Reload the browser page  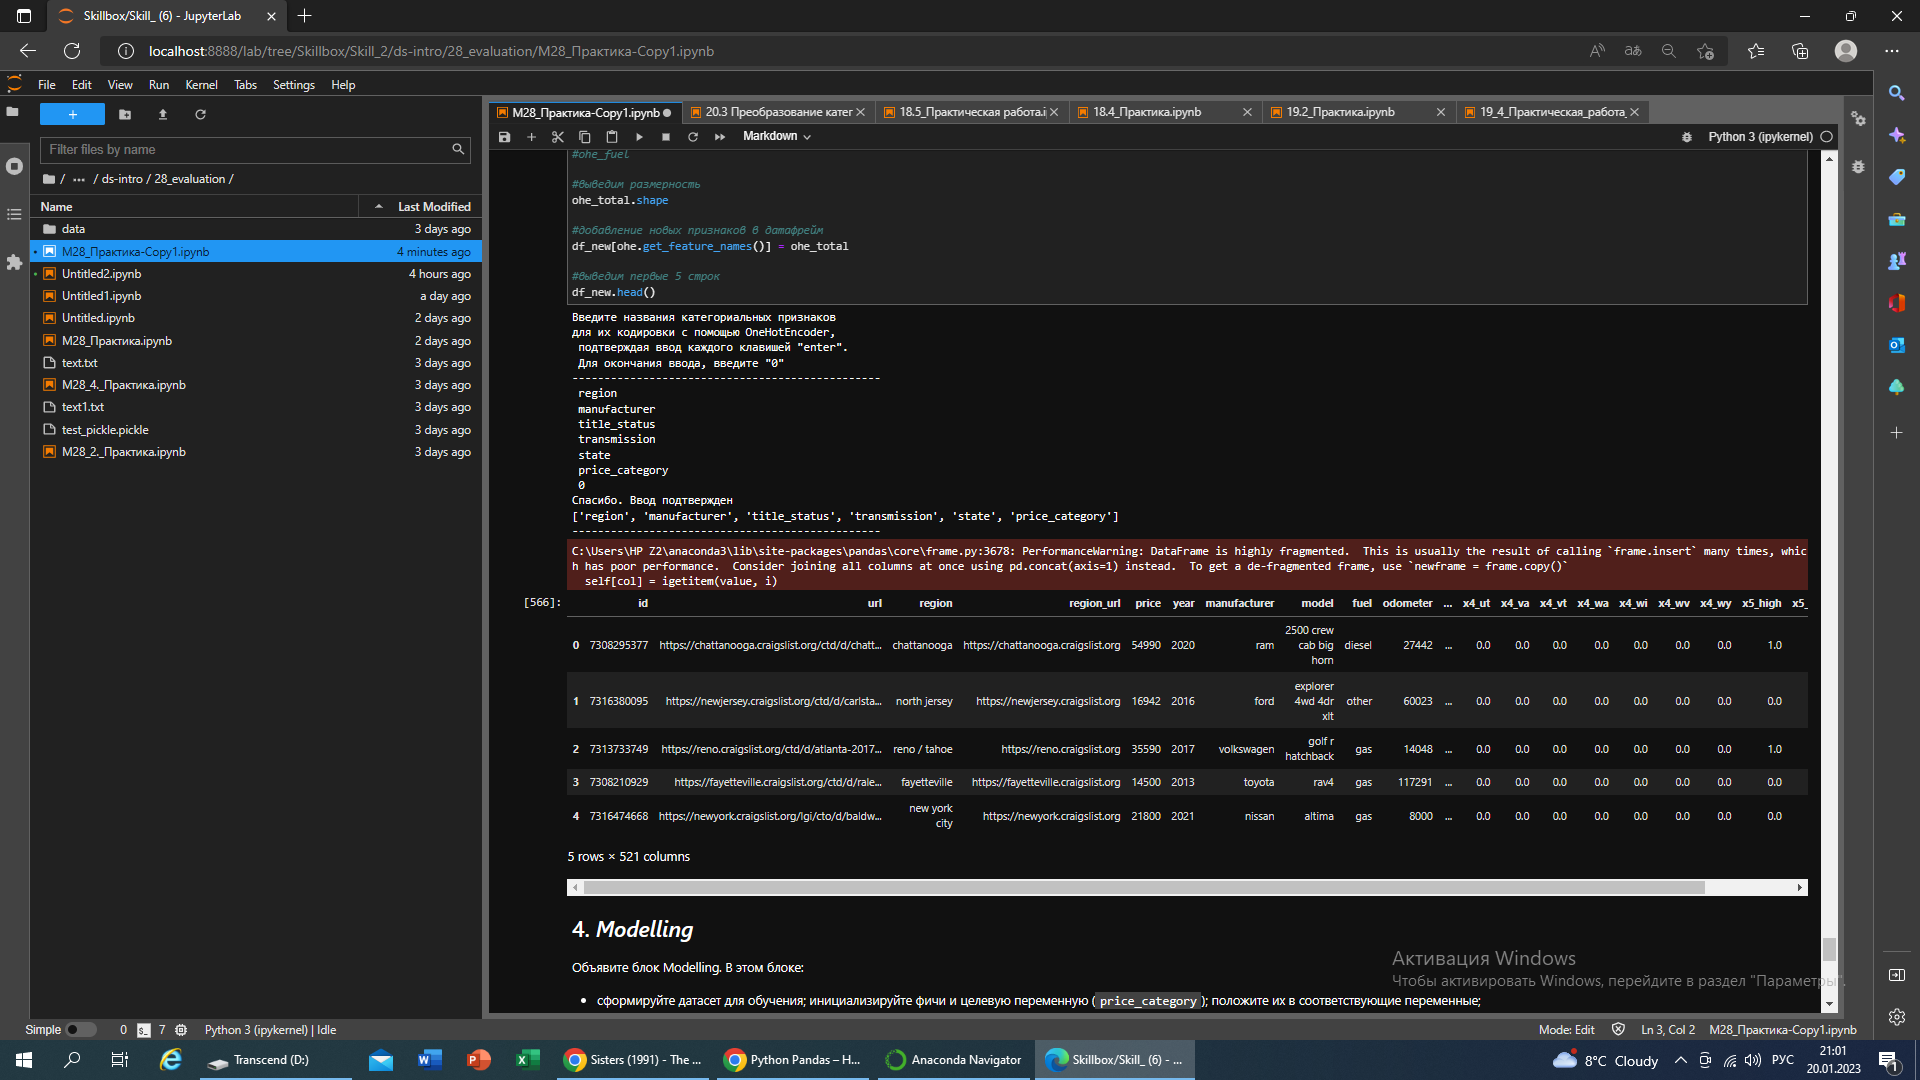[72, 51]
